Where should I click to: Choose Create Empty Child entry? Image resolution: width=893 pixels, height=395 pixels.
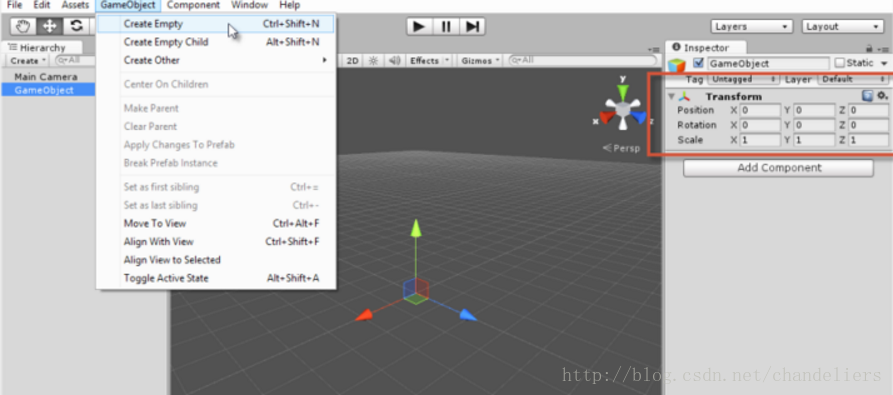216,42
